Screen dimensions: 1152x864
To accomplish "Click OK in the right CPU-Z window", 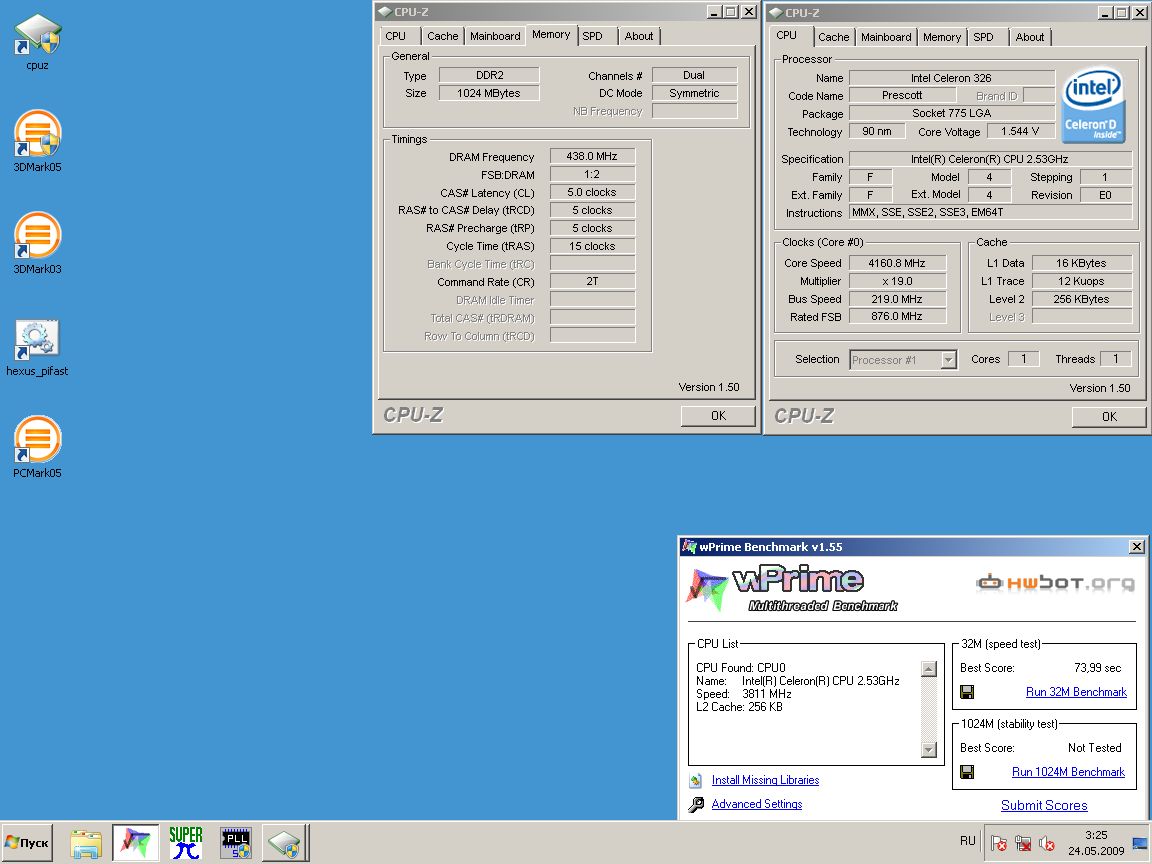I will click(1109, 417).
